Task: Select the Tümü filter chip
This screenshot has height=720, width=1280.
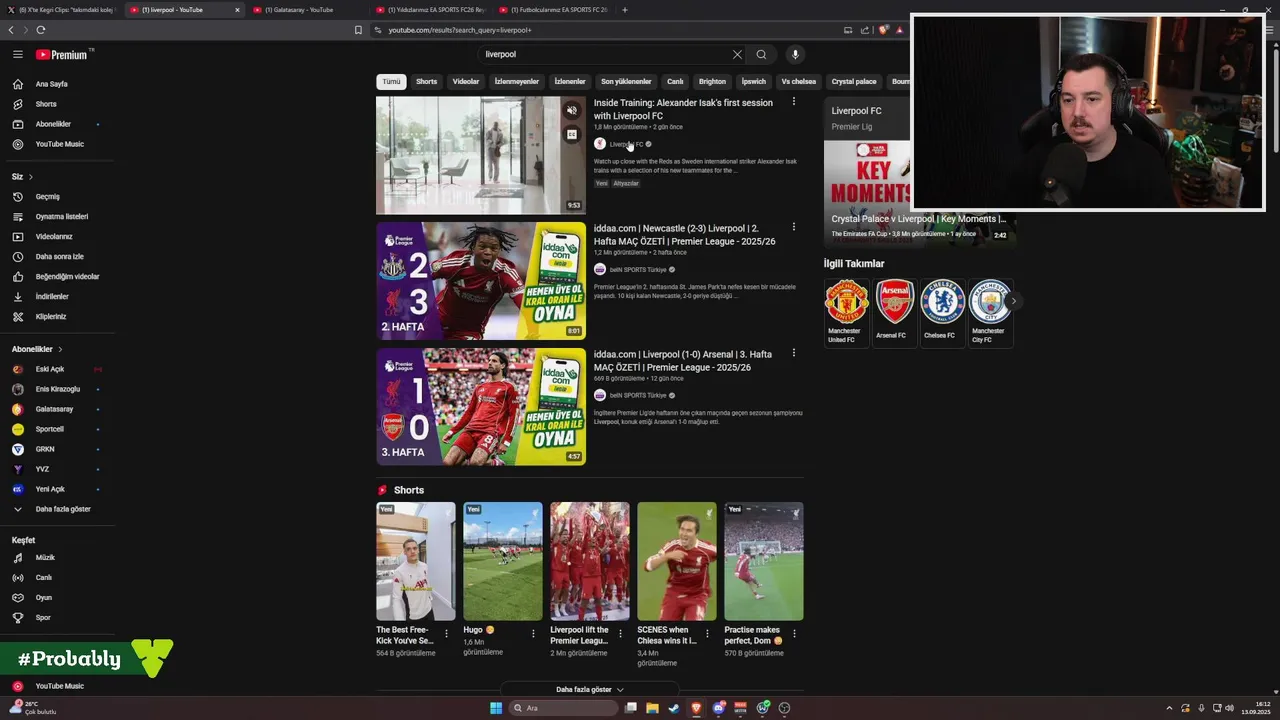Action: 391,82
